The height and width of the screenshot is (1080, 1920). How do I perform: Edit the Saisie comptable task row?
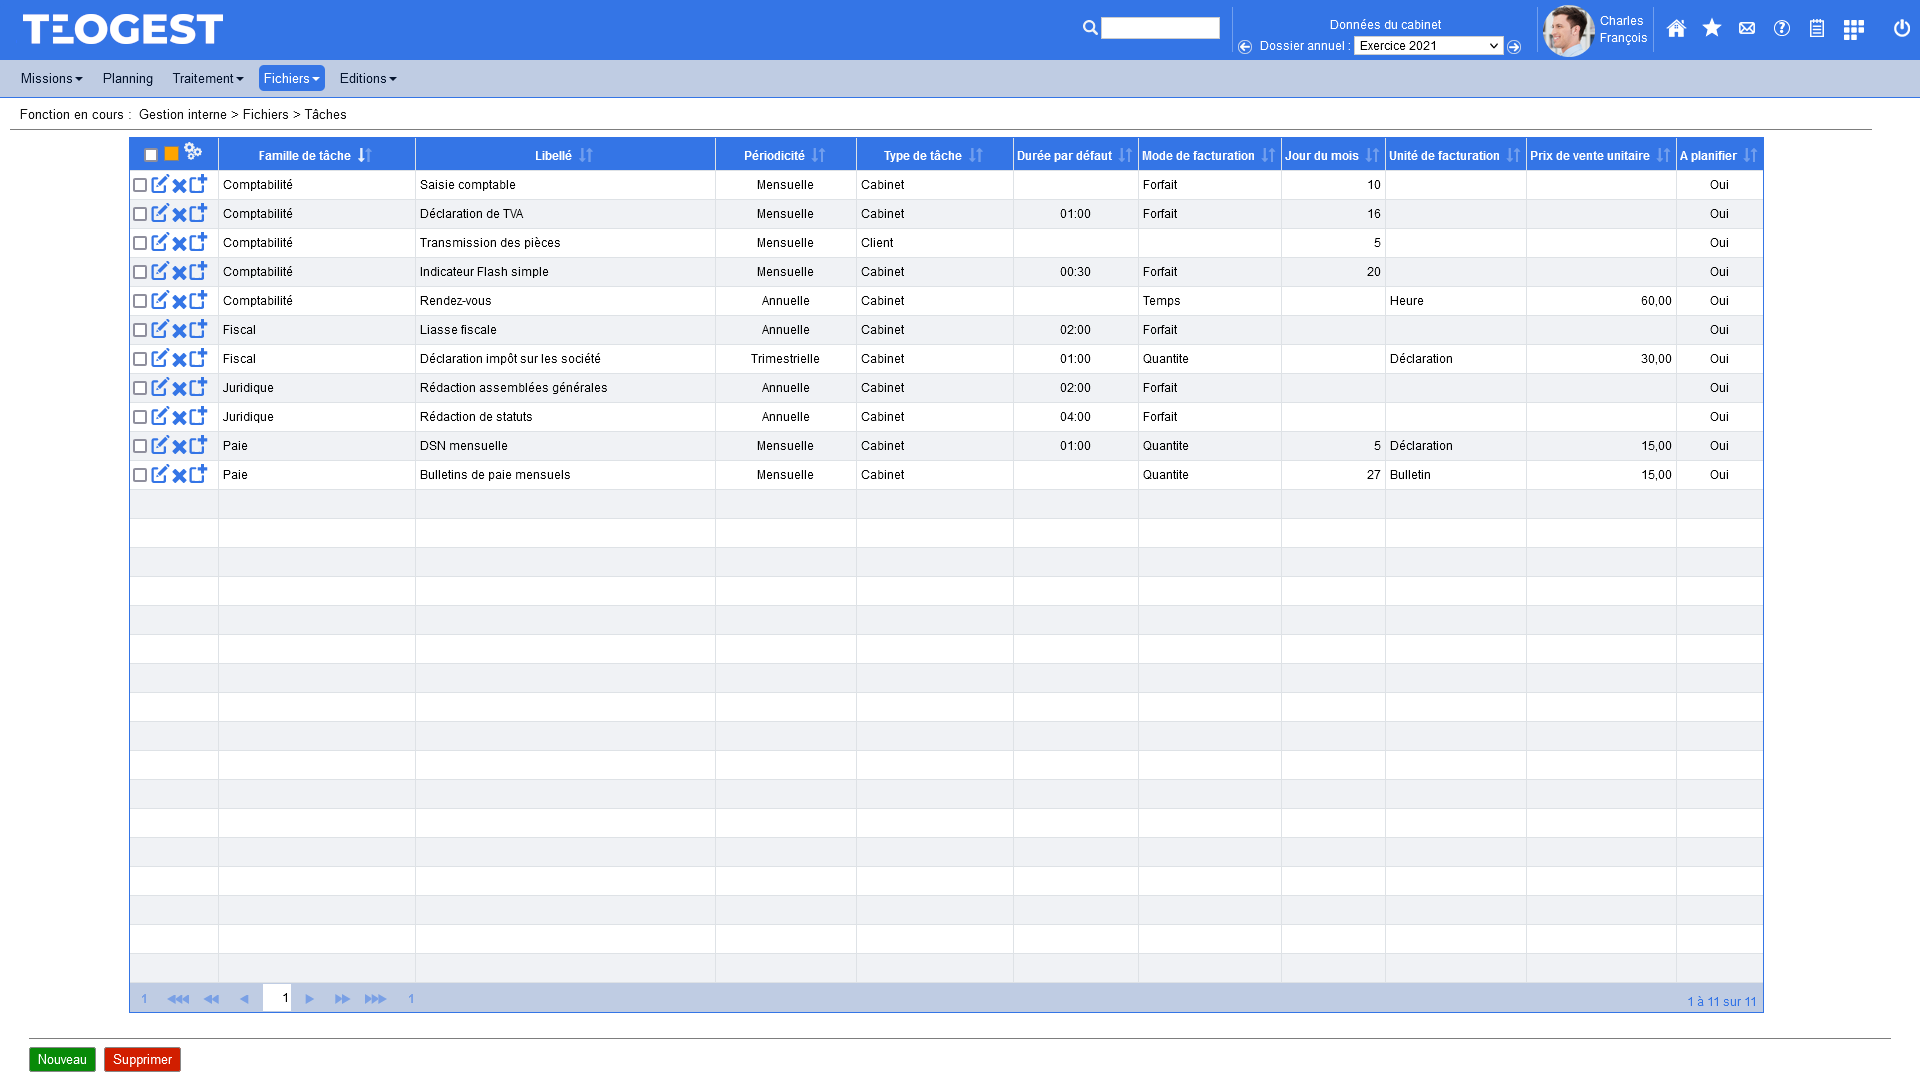[160, 184]
